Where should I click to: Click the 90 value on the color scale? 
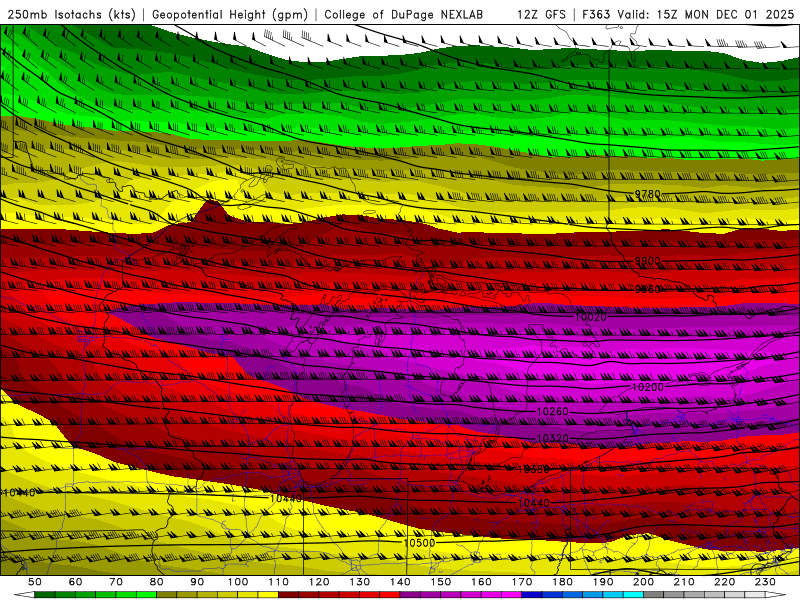(197, 582)
